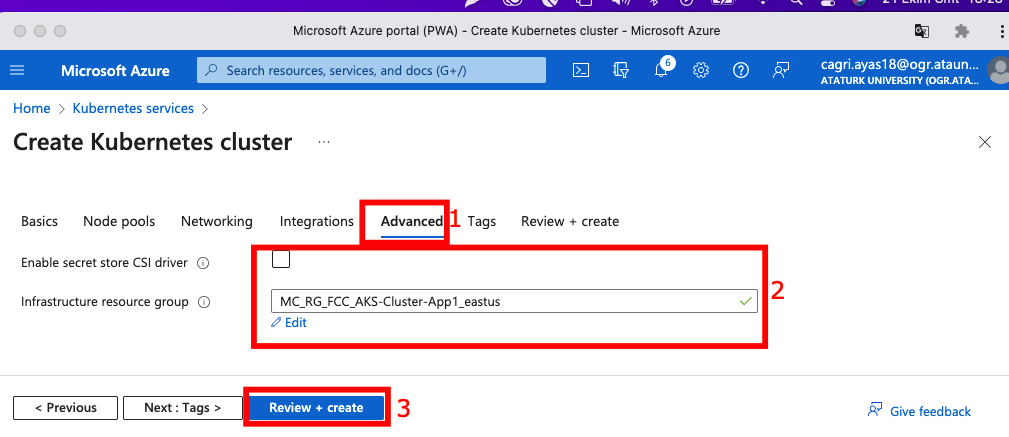The image size is (1009, 437).
Task: Click the browser Extensions puzzle icon
Action: [962, 31]
